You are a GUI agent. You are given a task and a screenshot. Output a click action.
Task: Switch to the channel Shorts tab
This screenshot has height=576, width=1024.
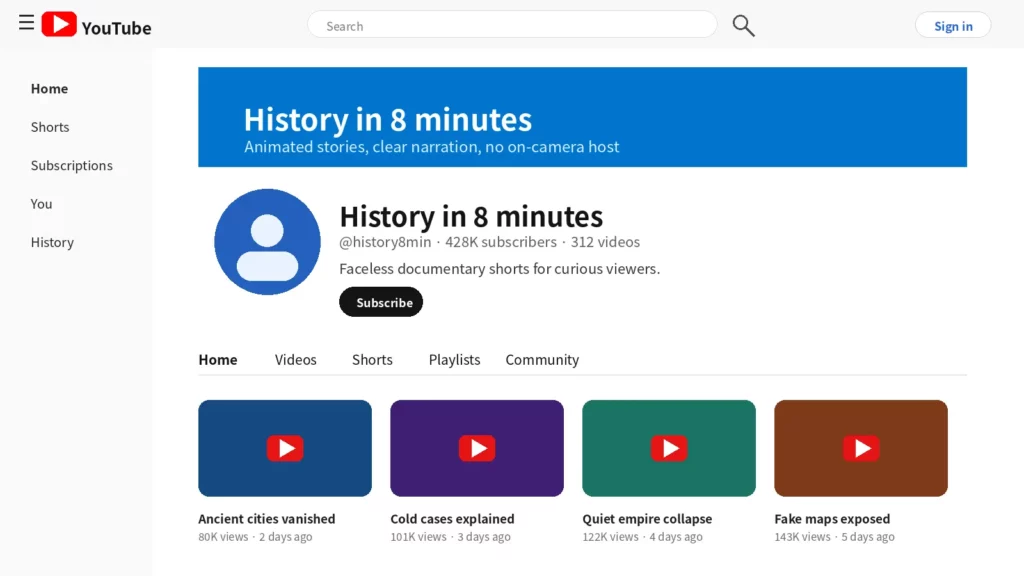coord(372,359)
